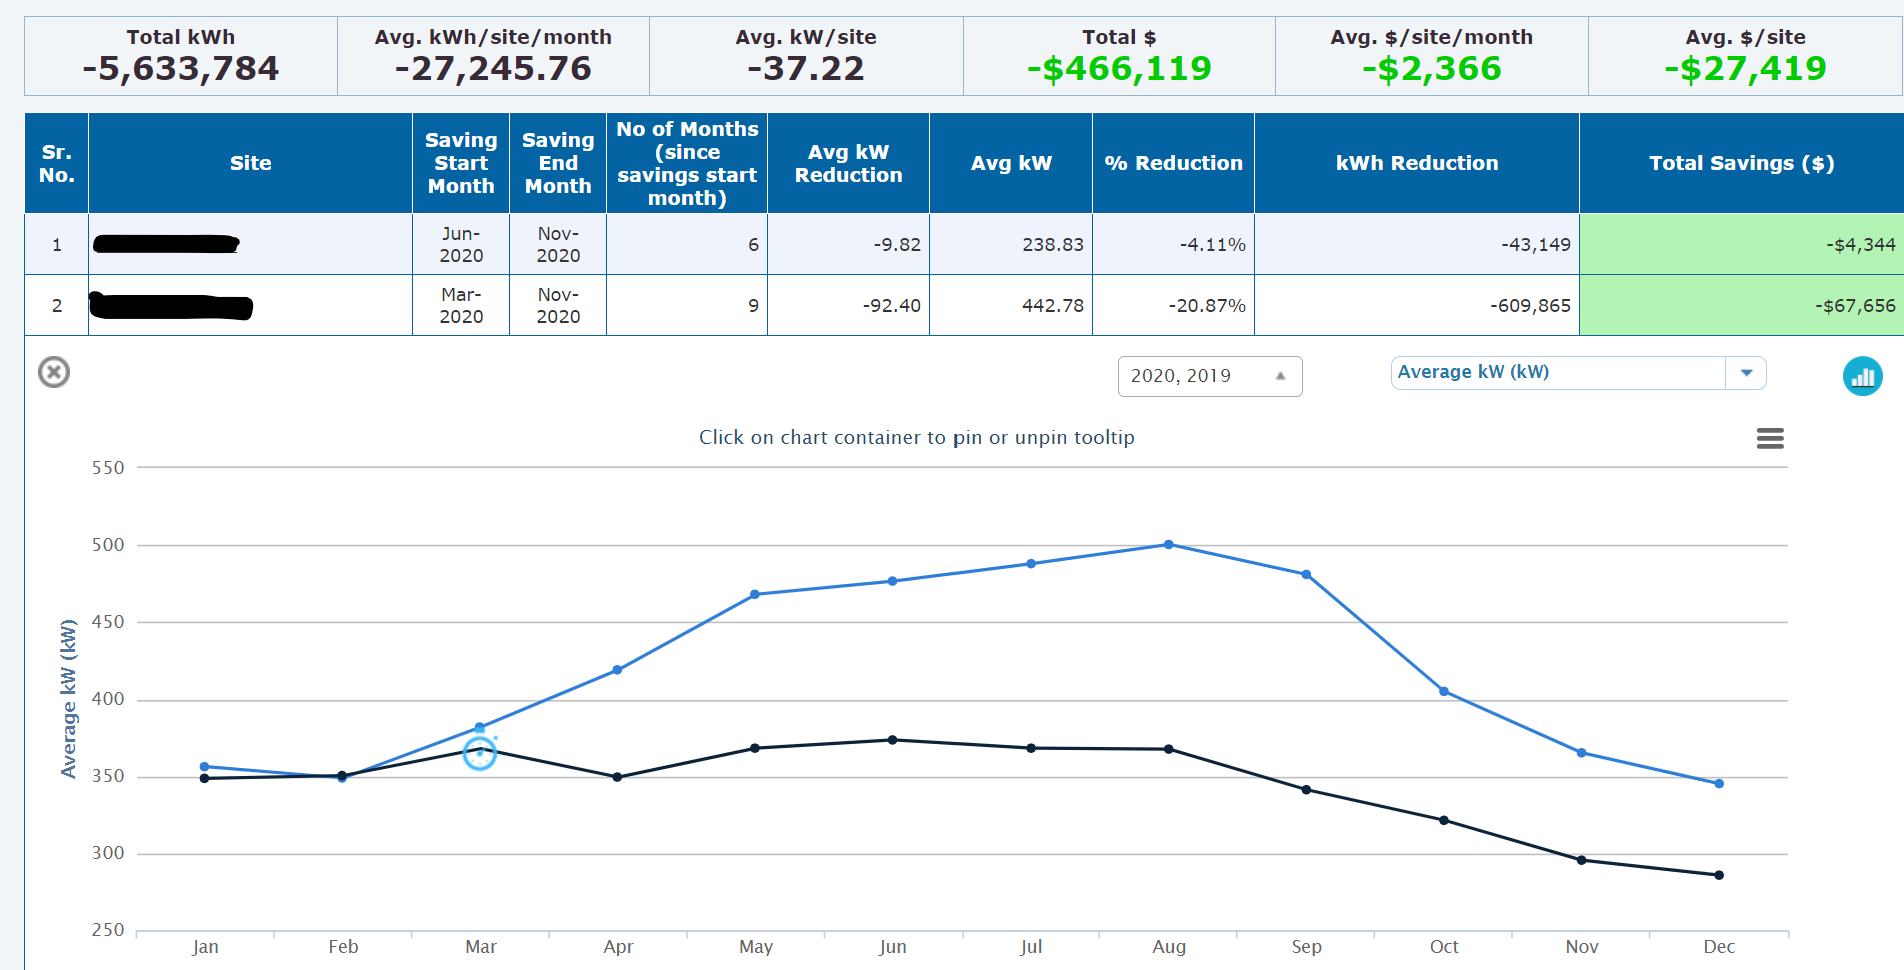The width and height of the screenshot is (1904, 970).
Task: Sort by Avg kW Reduction header
Action: [848, 163]
